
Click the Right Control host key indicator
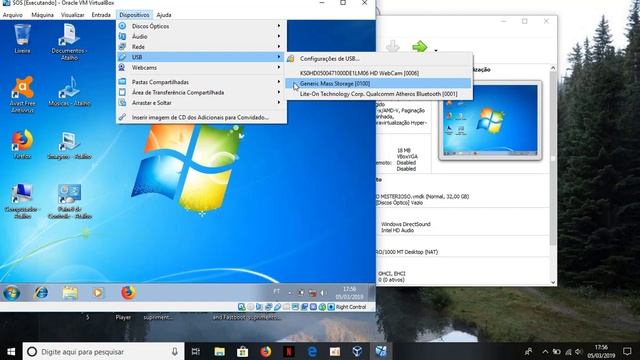point(351,307)
